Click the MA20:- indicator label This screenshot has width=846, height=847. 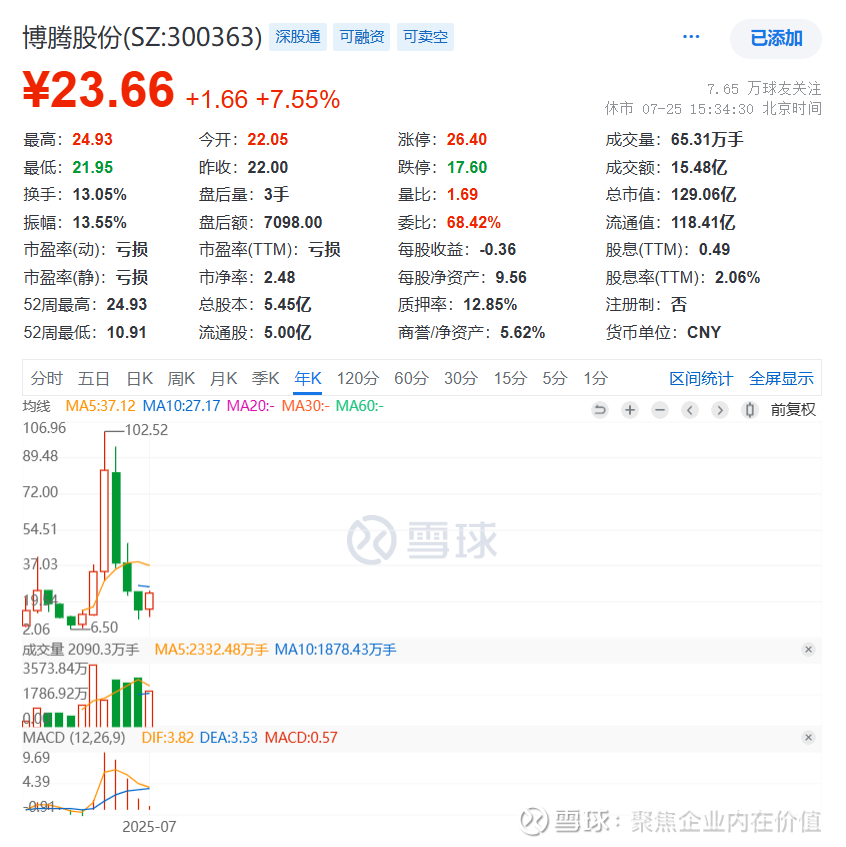pyautogui.click(x=251, y=406)
